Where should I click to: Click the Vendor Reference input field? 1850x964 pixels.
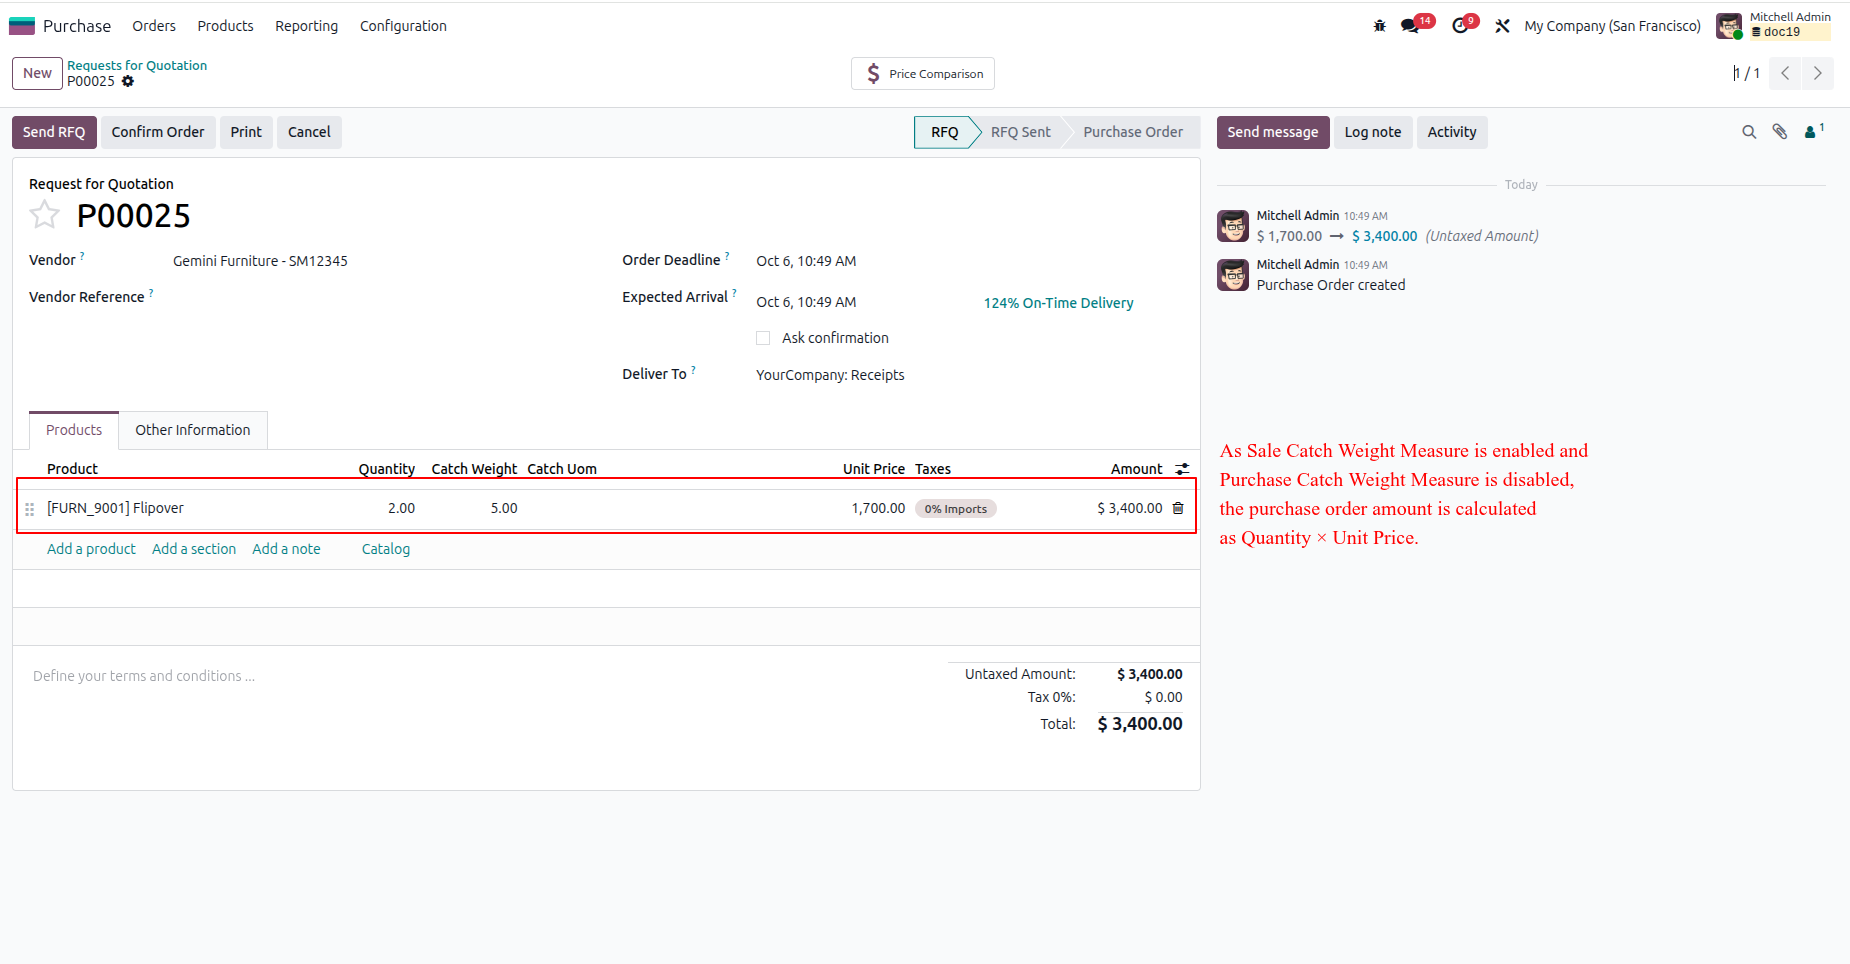385,298
